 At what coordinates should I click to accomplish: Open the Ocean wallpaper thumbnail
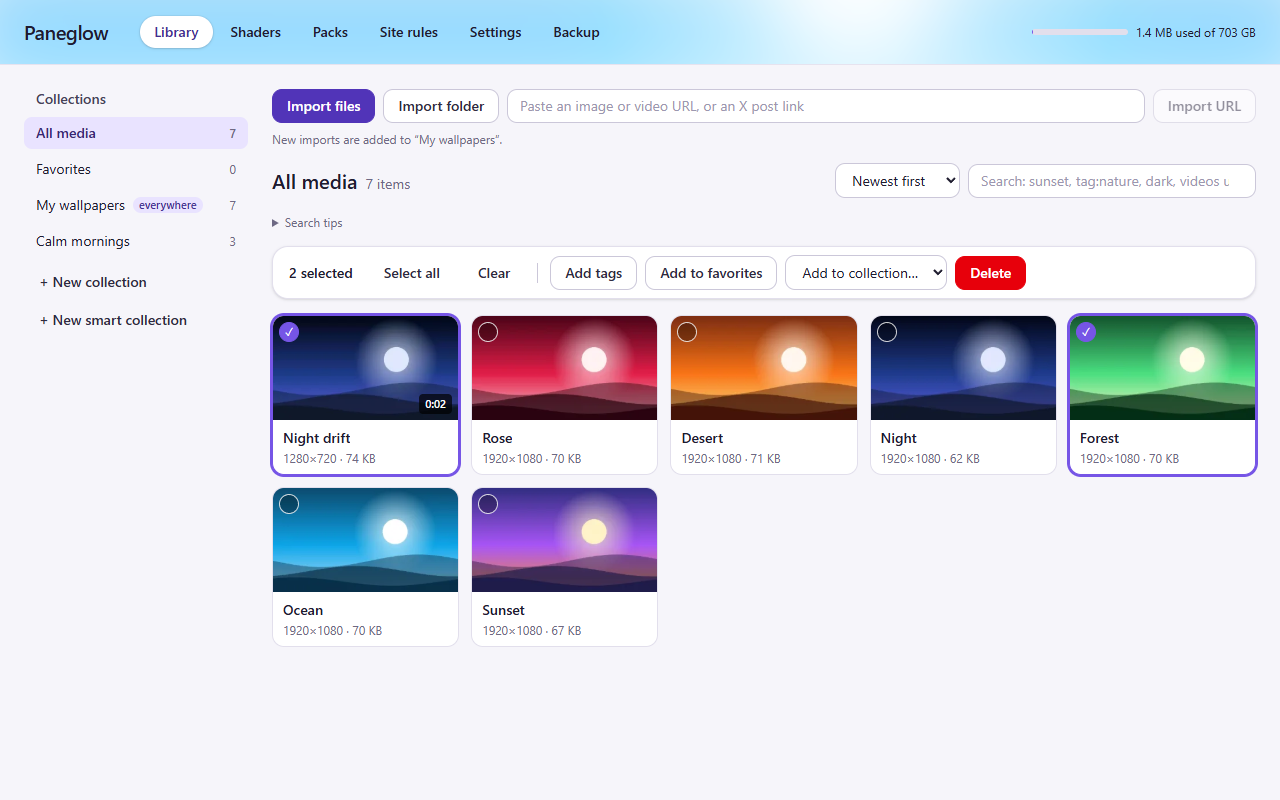click(x=366, y=540)
